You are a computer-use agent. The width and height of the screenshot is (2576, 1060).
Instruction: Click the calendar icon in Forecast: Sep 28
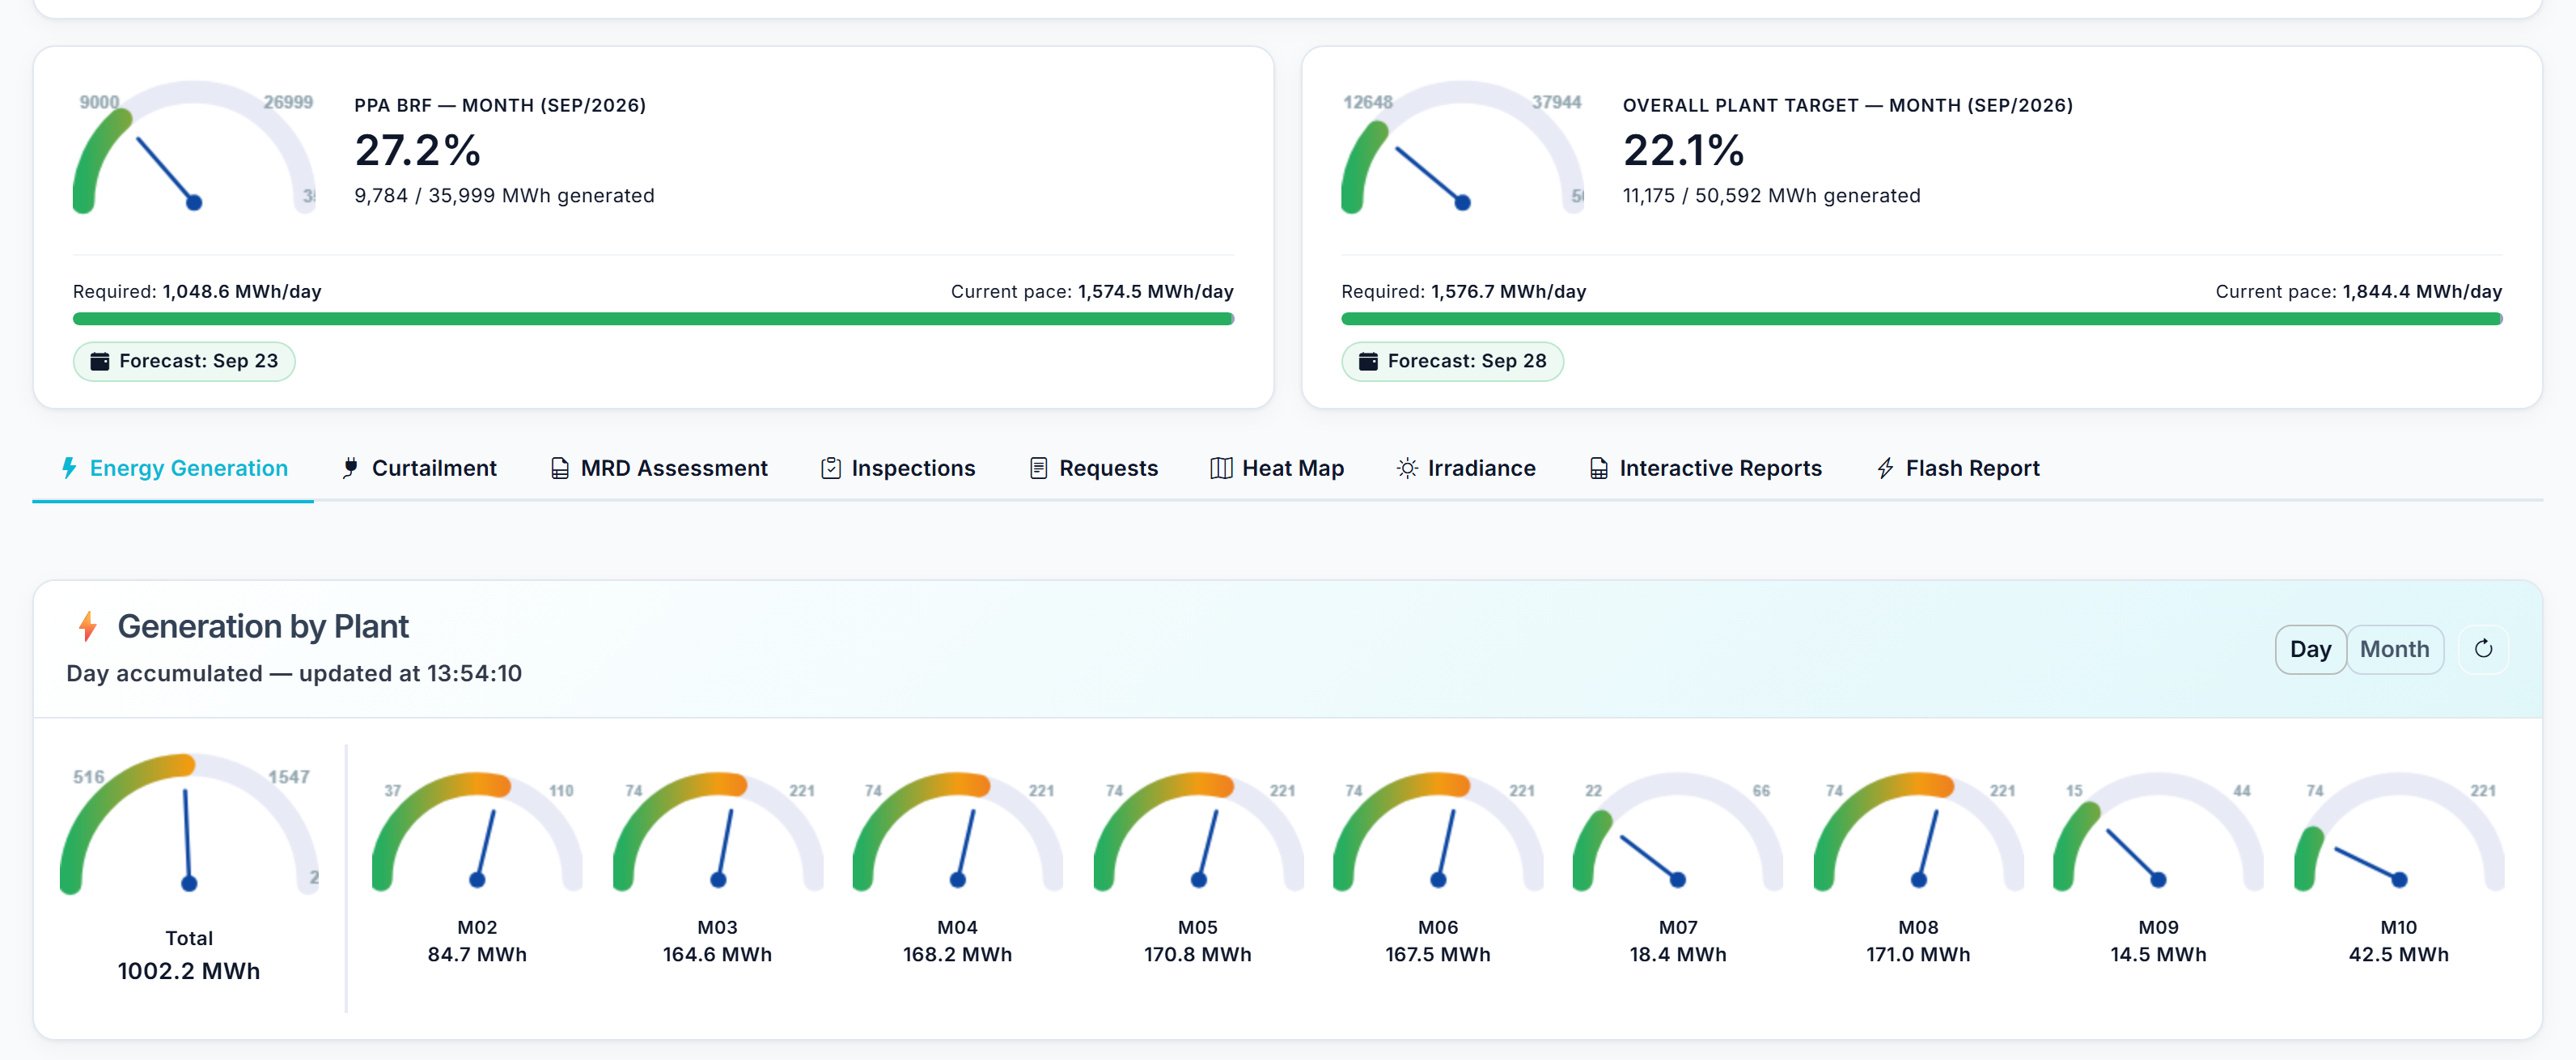[1368, 361]
